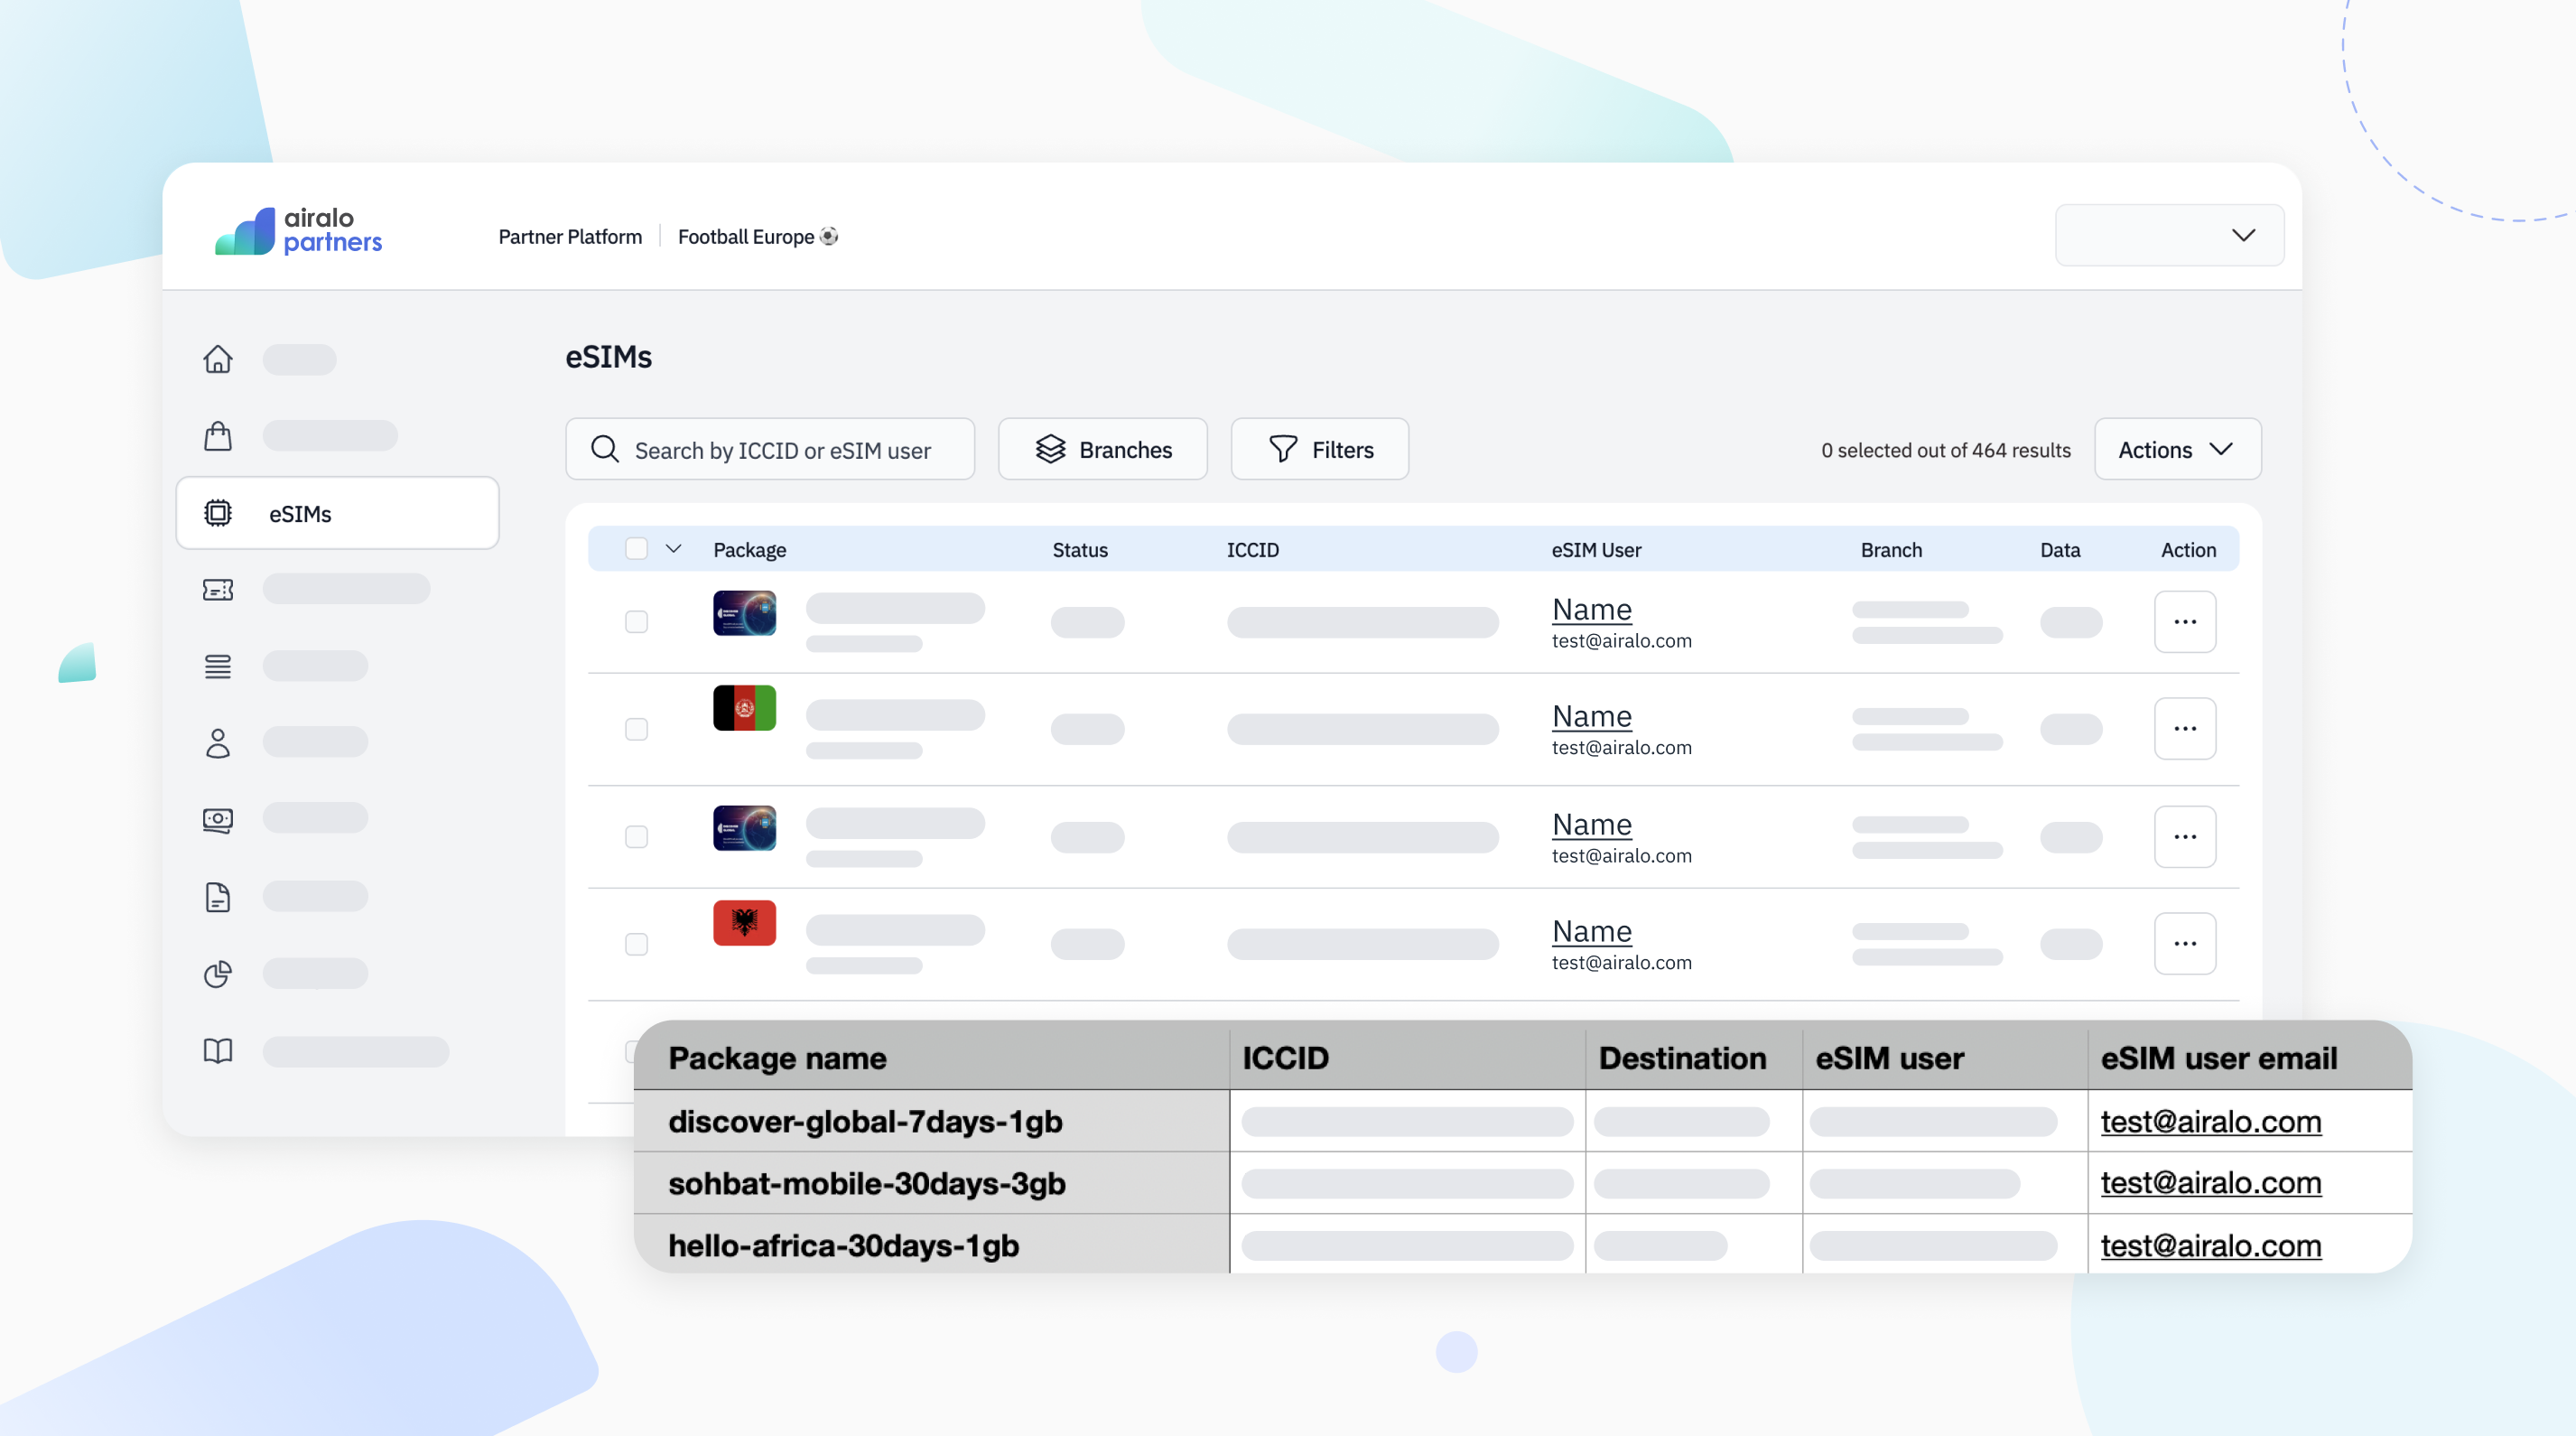The image size is (2576, 1436).
Task: Open the shopping bag sidebar icon
Action: pos(218,436)
